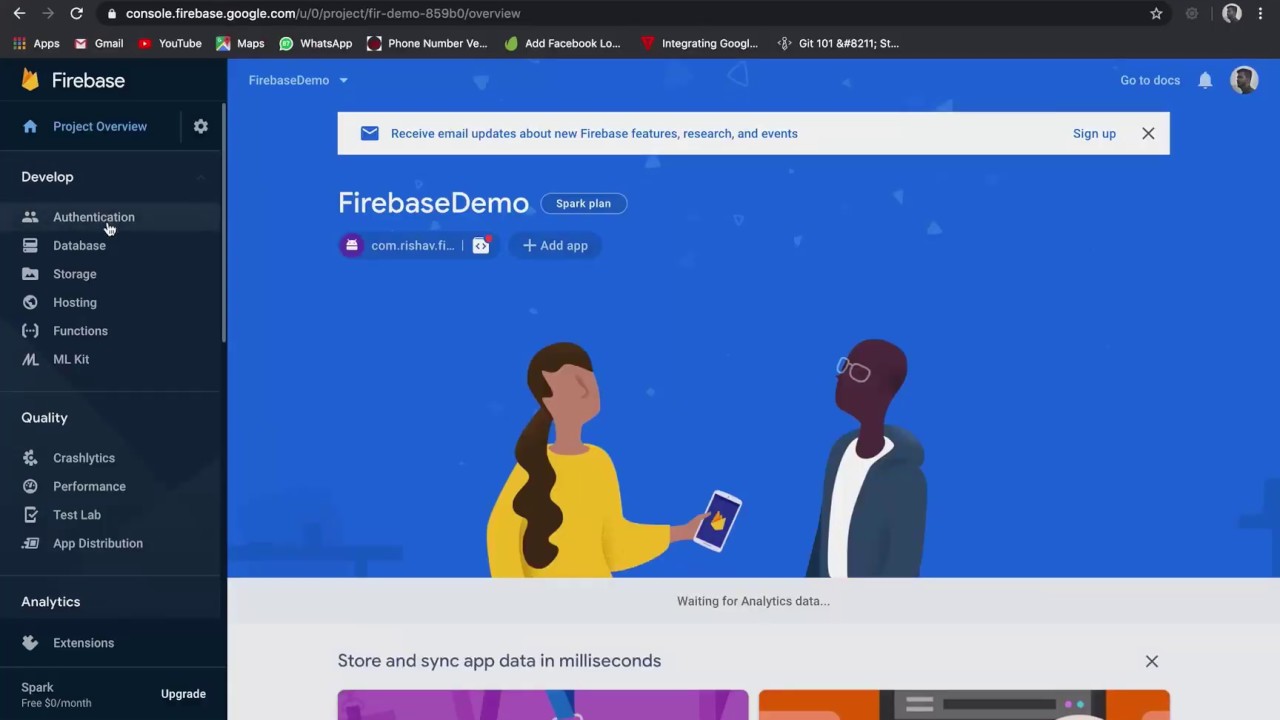Open Phone Number Ve... bookmark
Screen dimensions: 1280x720
click(427, 43)
